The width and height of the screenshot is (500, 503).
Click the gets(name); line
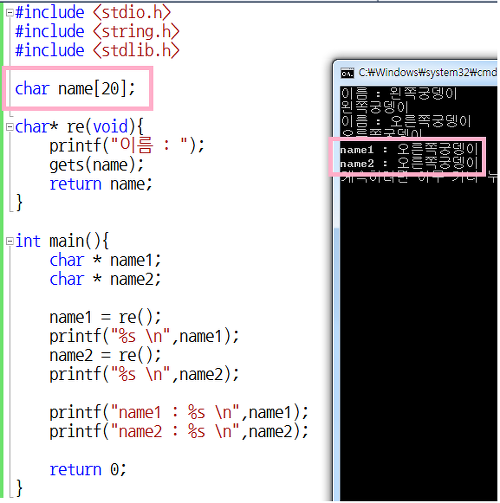pyautogui.click(x=96, y=165)
